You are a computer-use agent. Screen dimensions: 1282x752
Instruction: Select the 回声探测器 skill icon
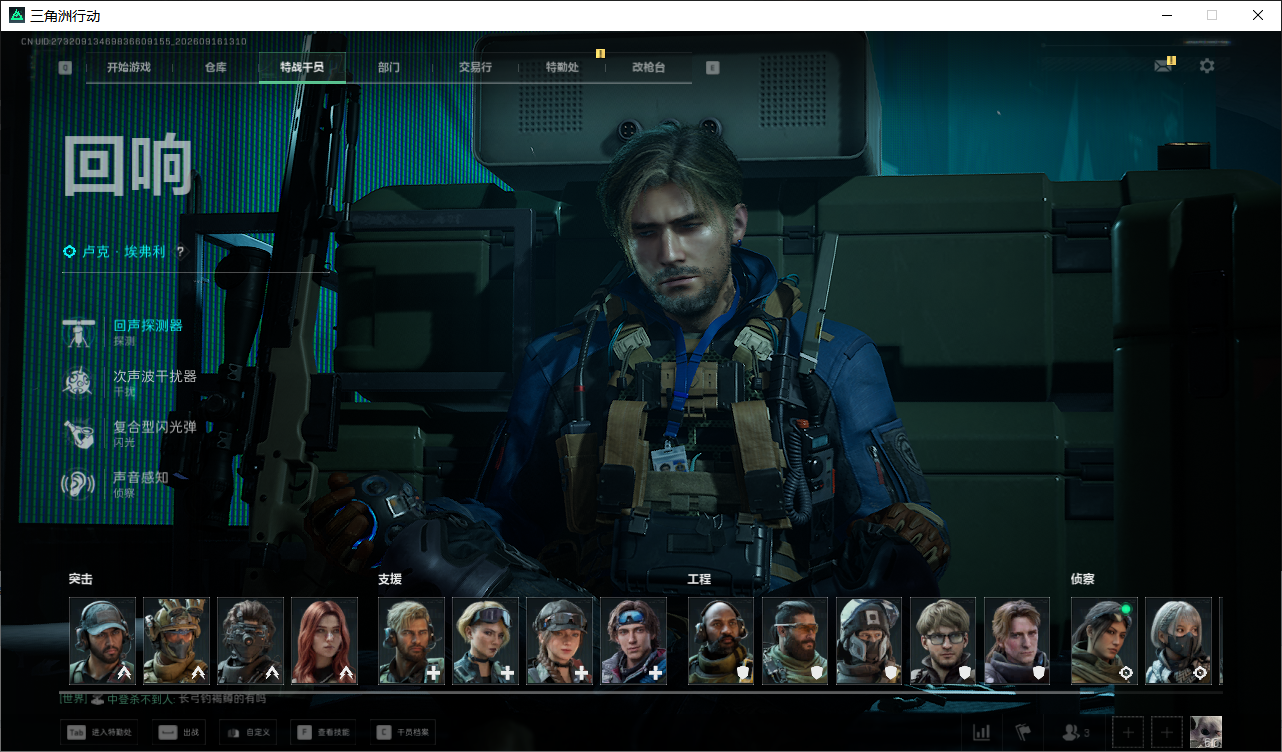[x=79, y=333]
